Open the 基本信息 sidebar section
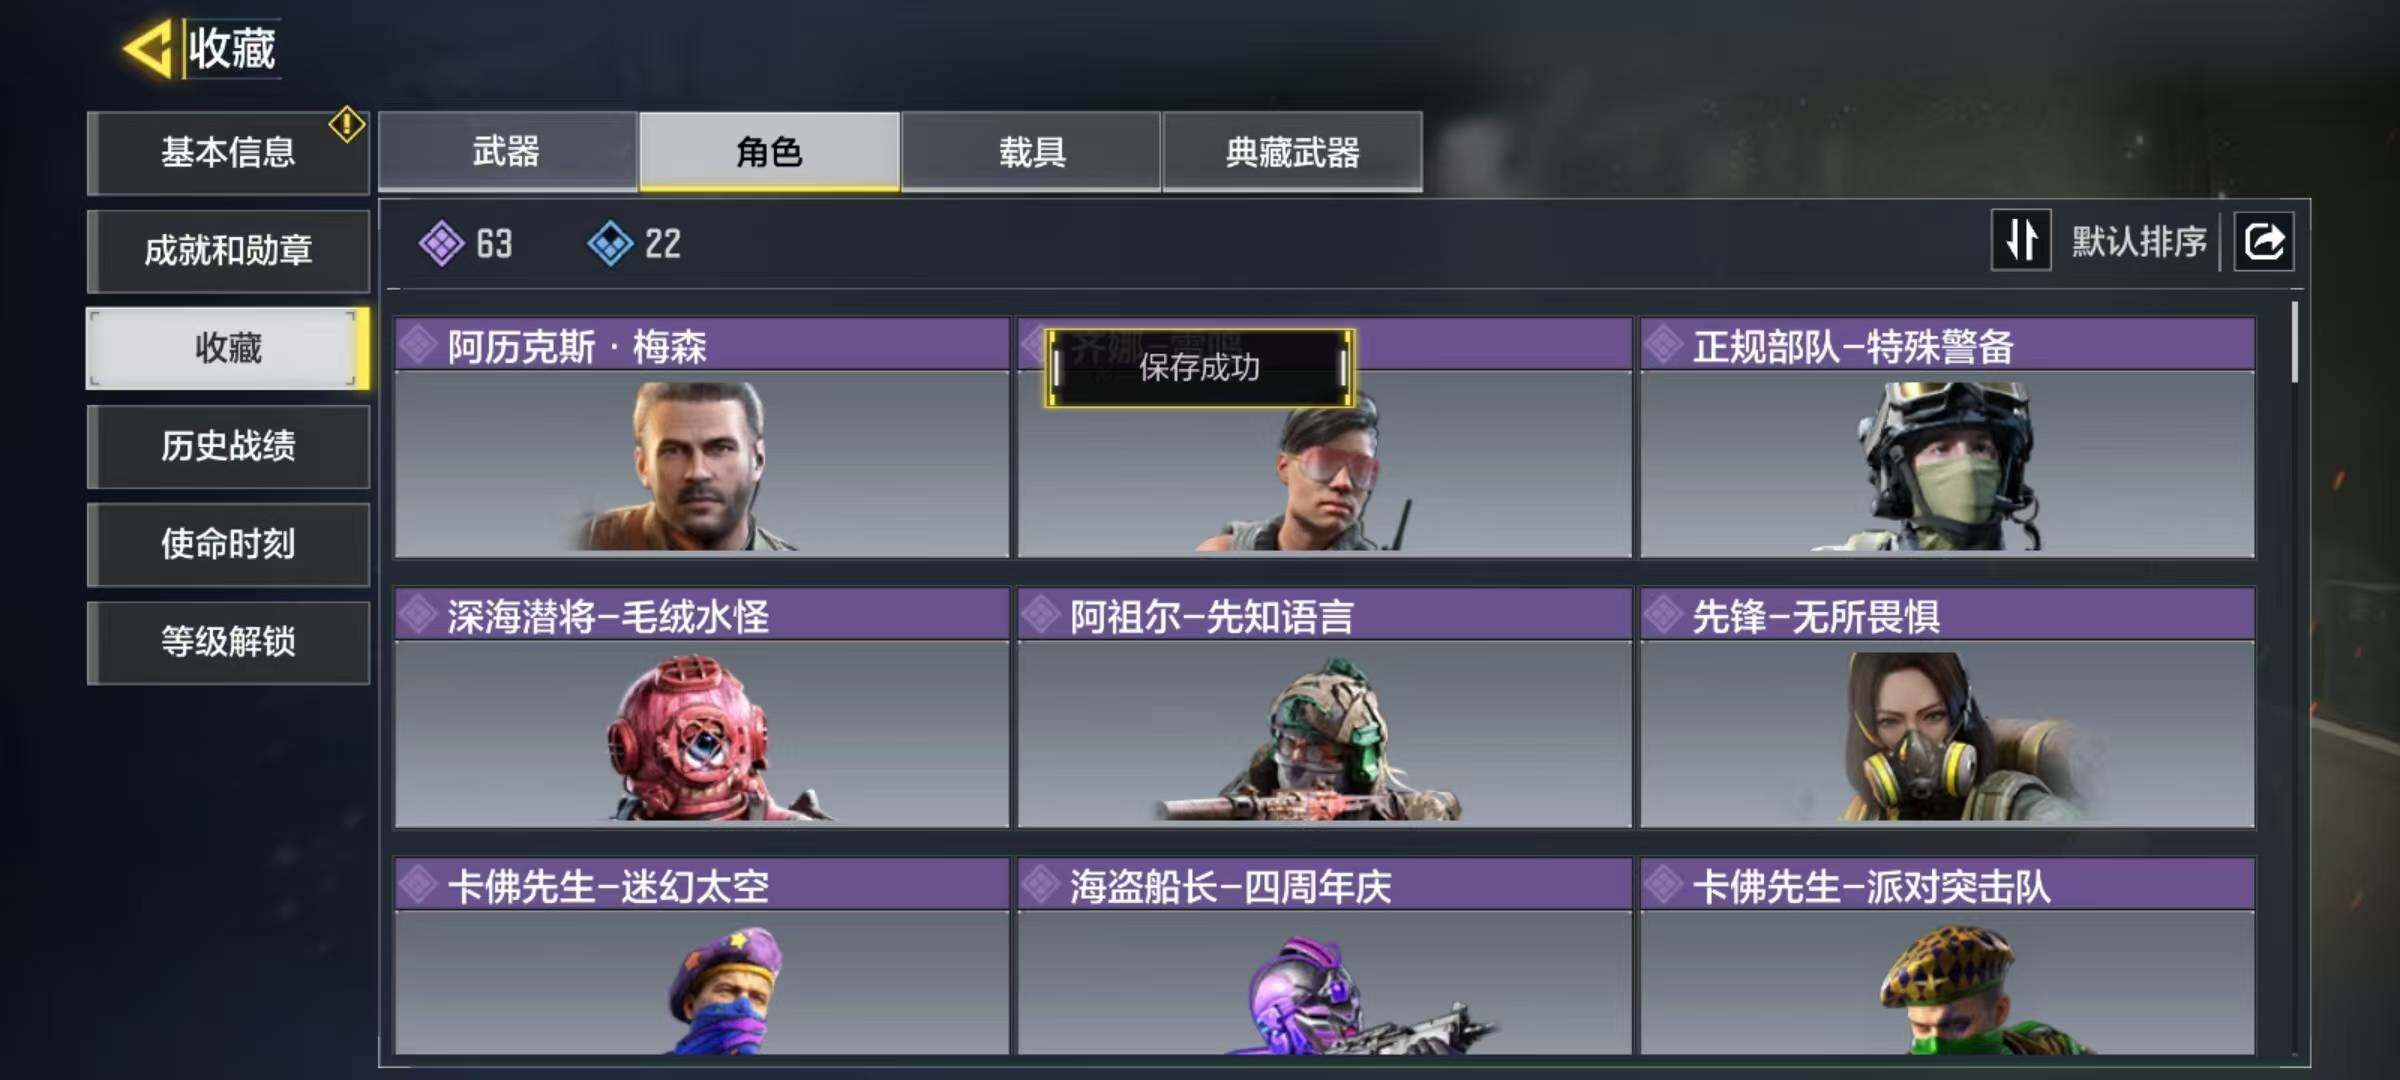 [x=228, y=152]
